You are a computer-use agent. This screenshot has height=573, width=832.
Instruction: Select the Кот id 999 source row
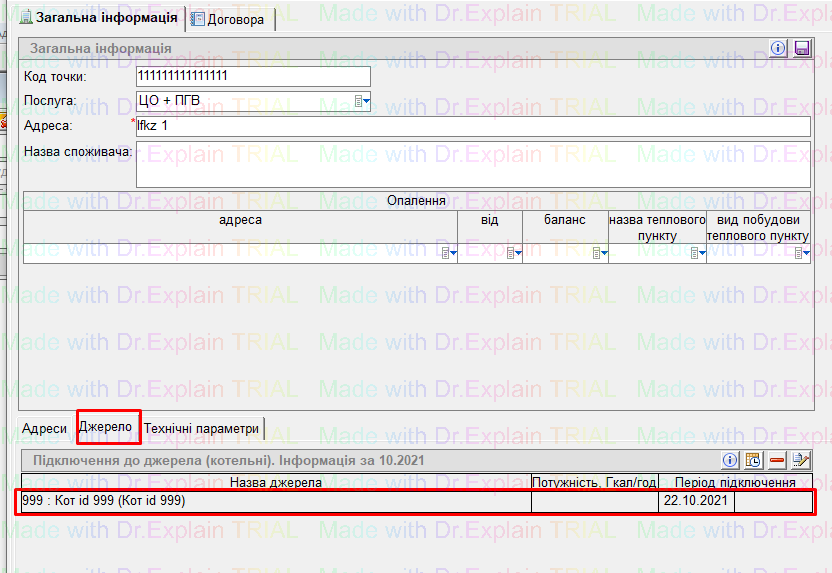(270, 501)
